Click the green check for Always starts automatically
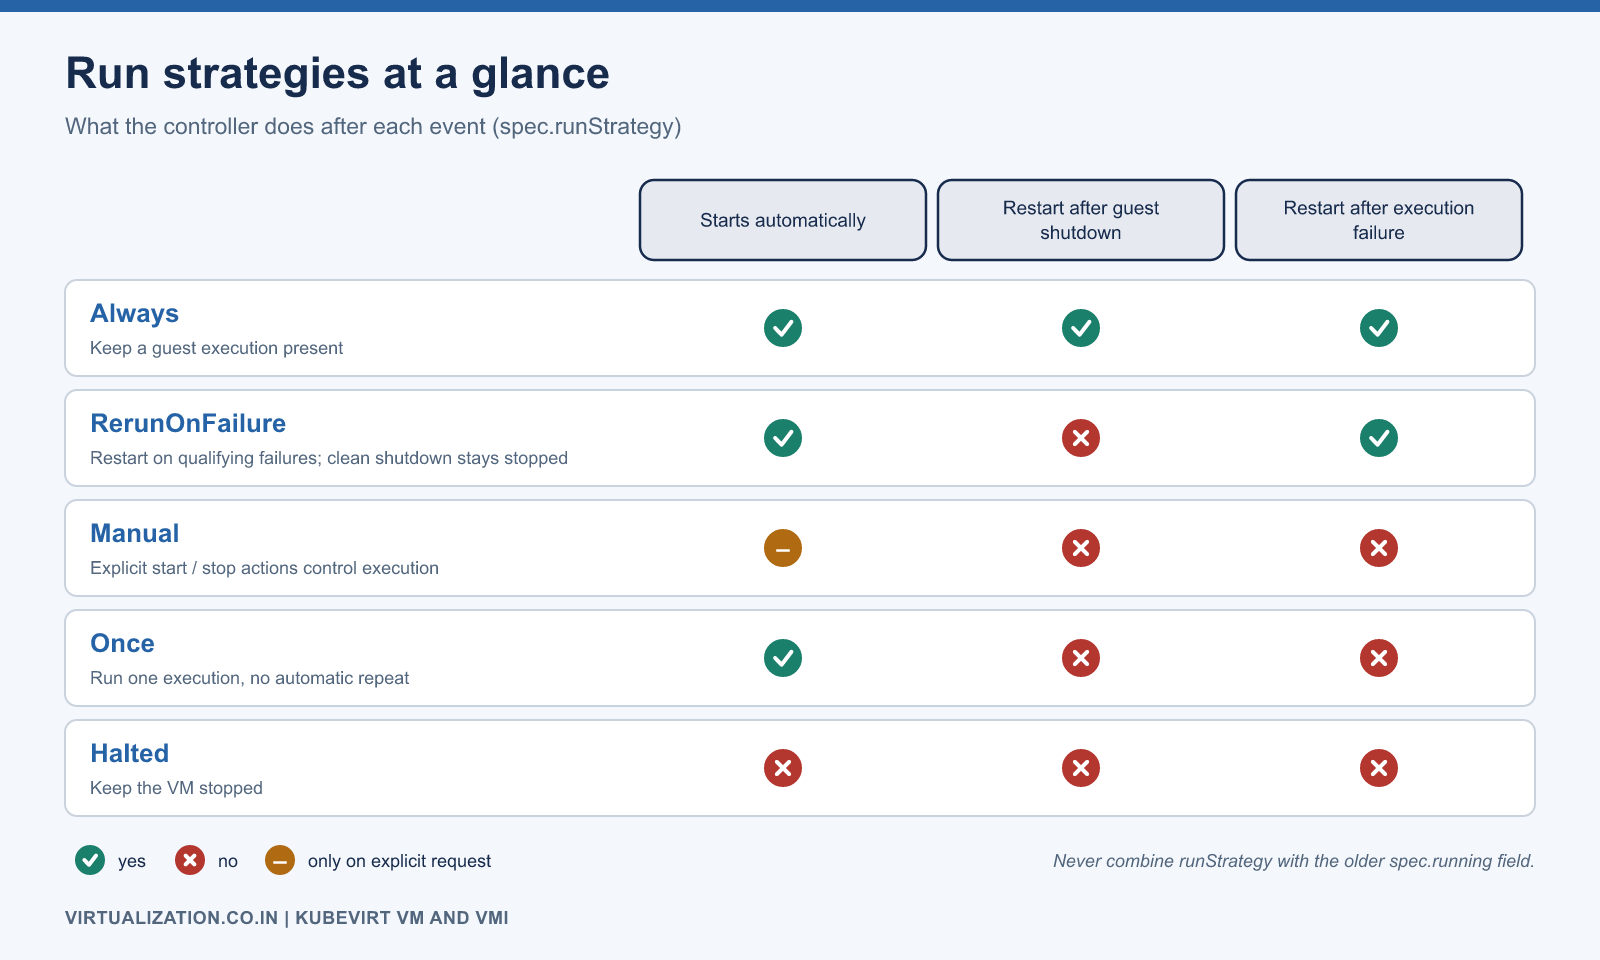This screenshot has width=1600, height=960. pyautogui.click(x=783, y=328)
